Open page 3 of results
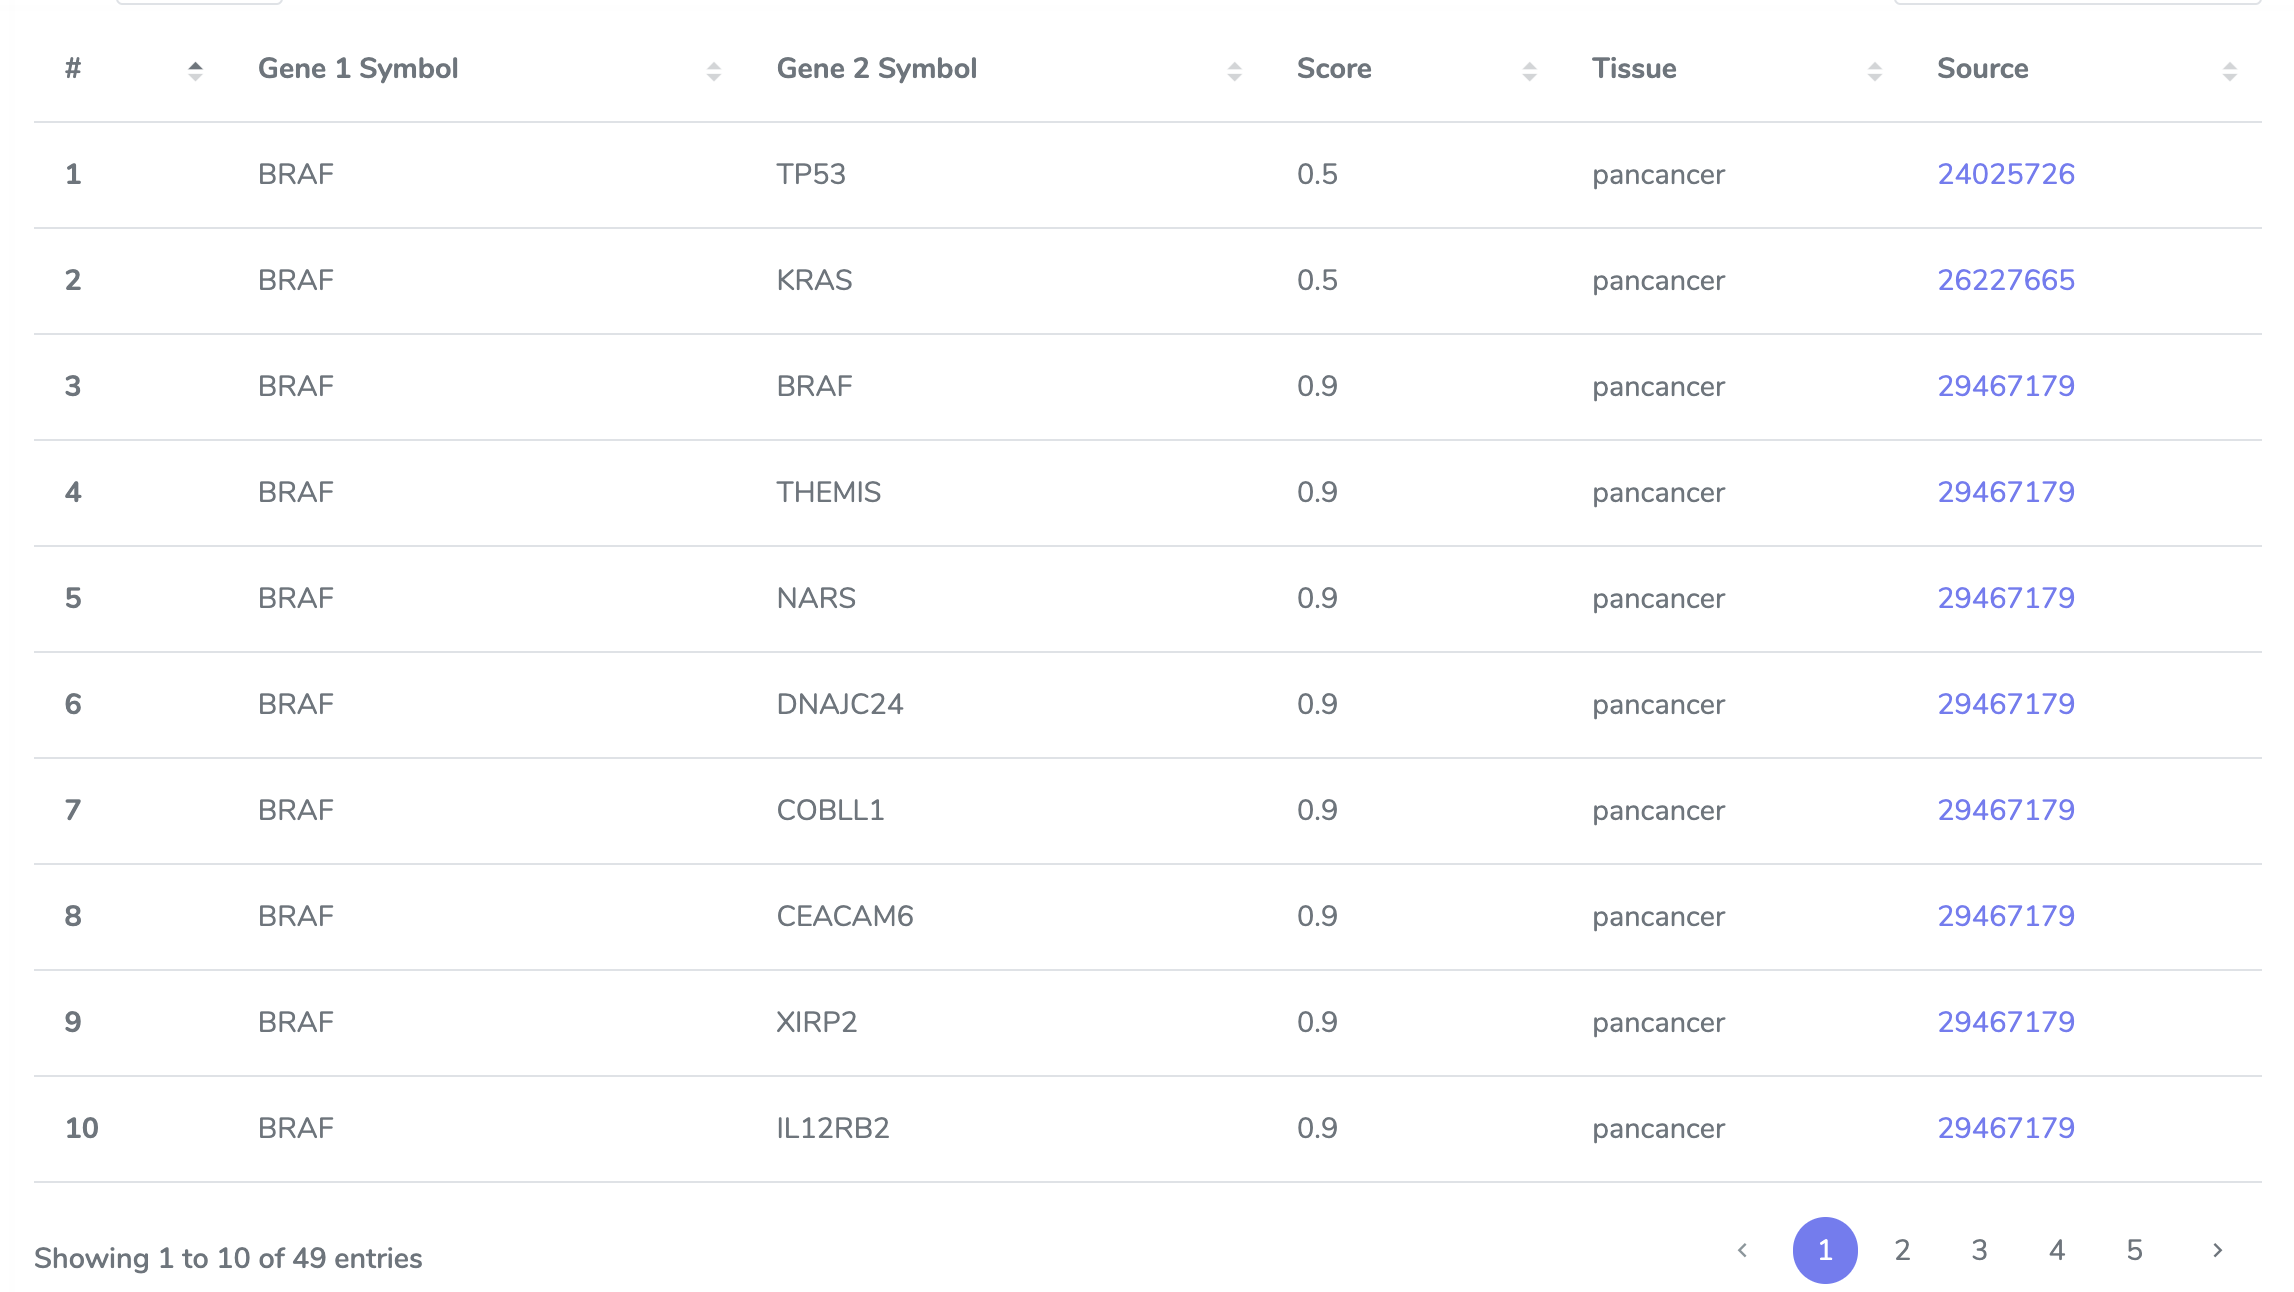Viewport: 2294px width, 1292px height. coord(1979,1250)
